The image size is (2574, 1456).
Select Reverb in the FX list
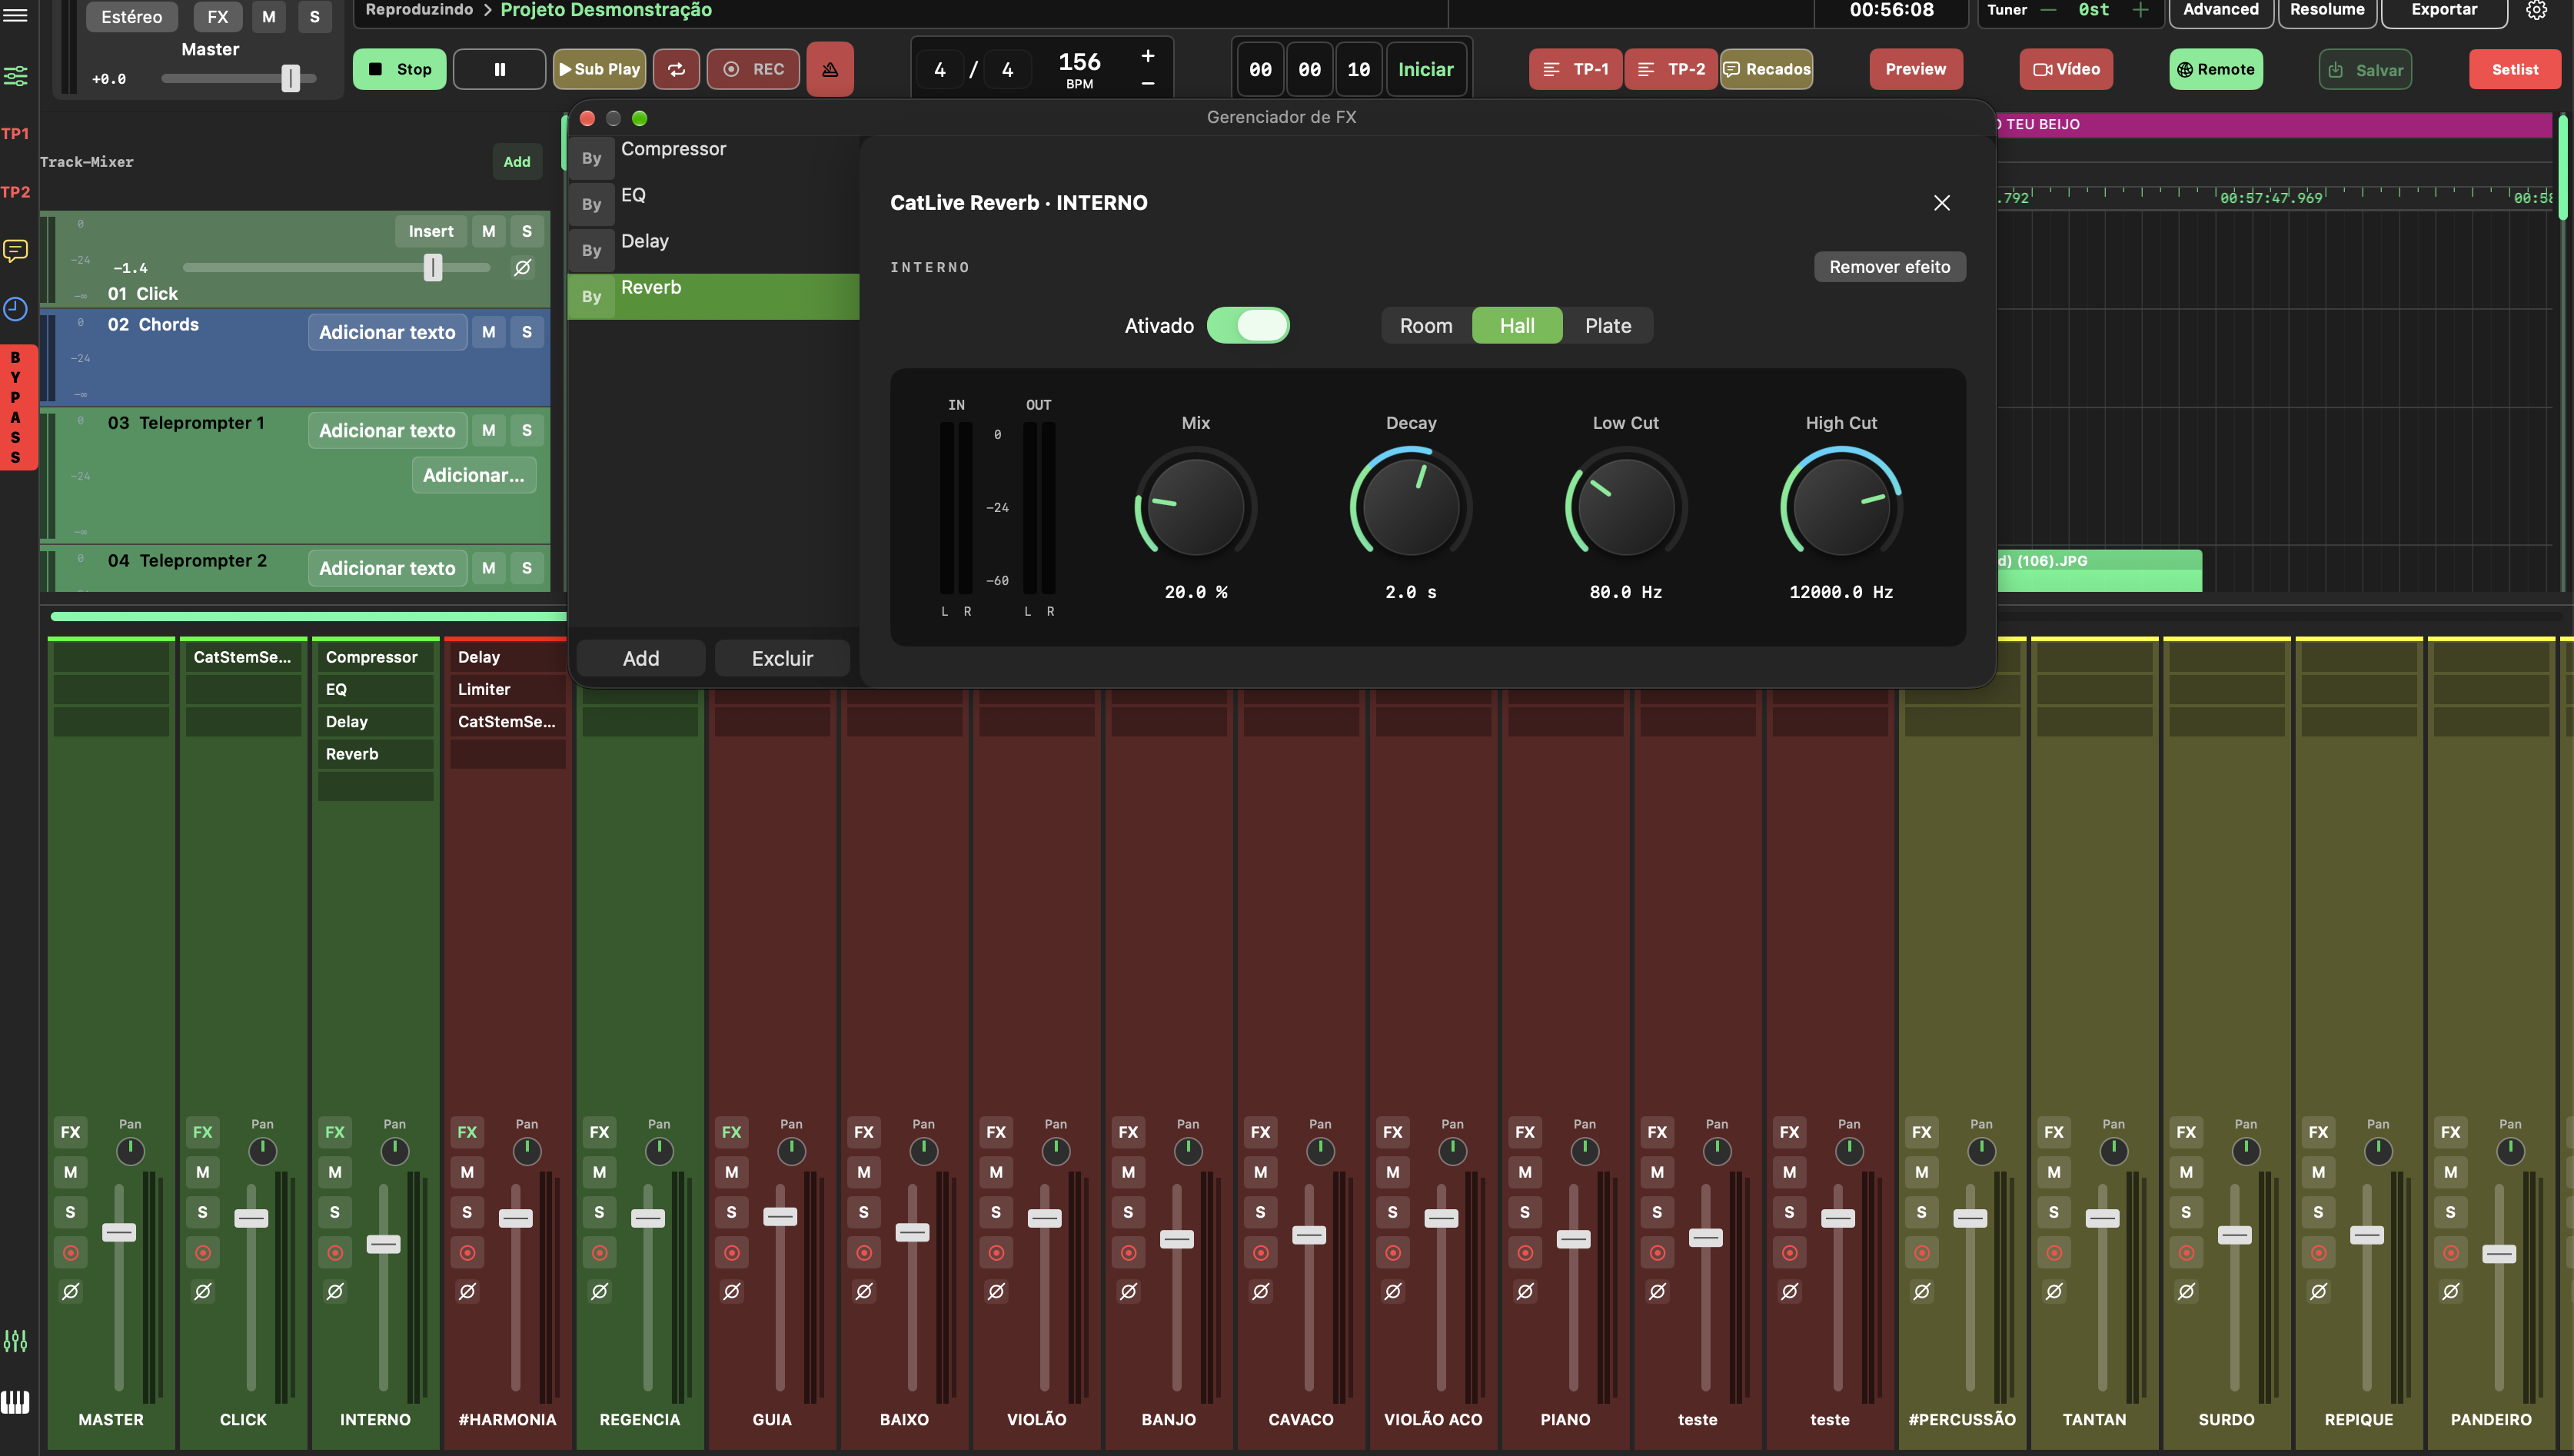713,296
